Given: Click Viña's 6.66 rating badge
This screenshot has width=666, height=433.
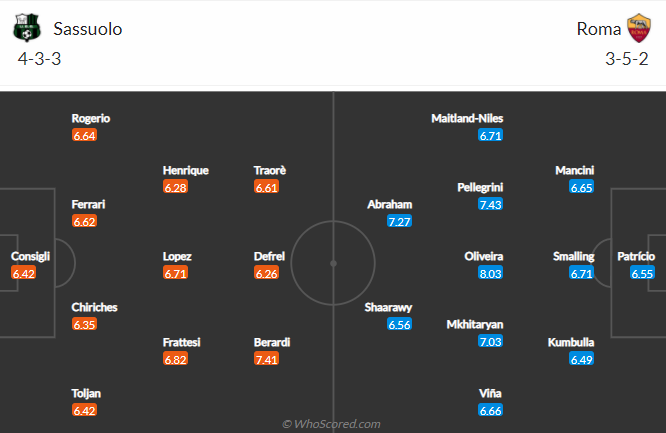Looking at the screenshot, I should pyautogui.click(x=491, y=411).
